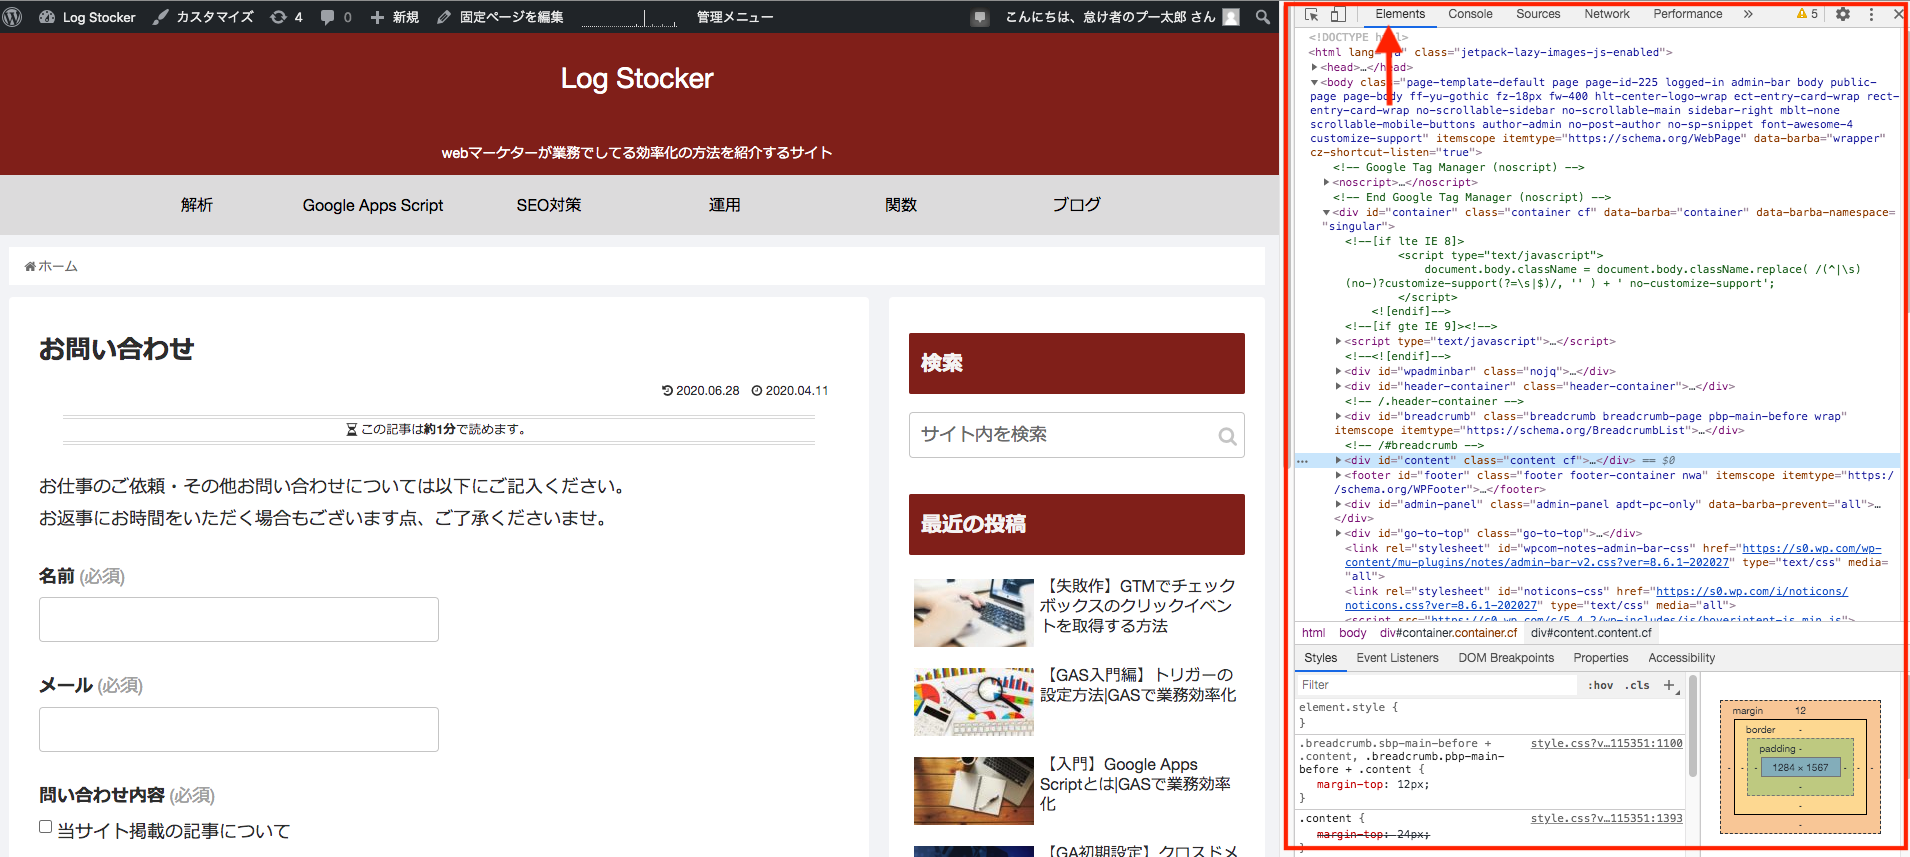
Task: Toggle the DevTools device toolbar icon
Action: 1337,15
